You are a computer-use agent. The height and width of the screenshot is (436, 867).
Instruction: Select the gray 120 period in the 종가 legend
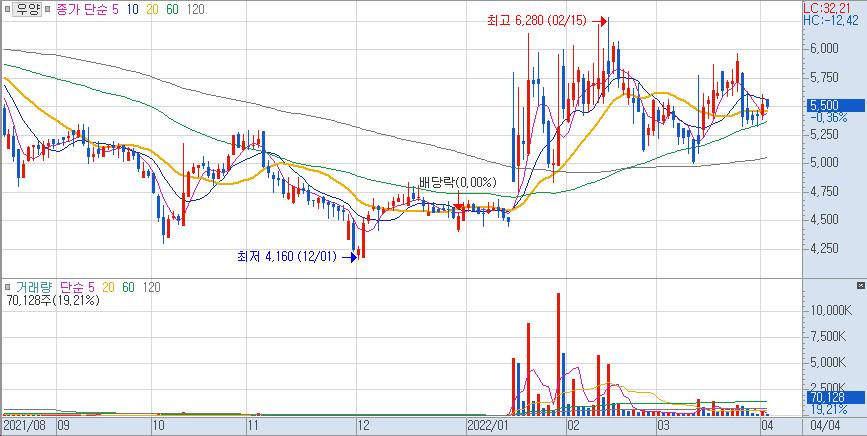[195, 10]
